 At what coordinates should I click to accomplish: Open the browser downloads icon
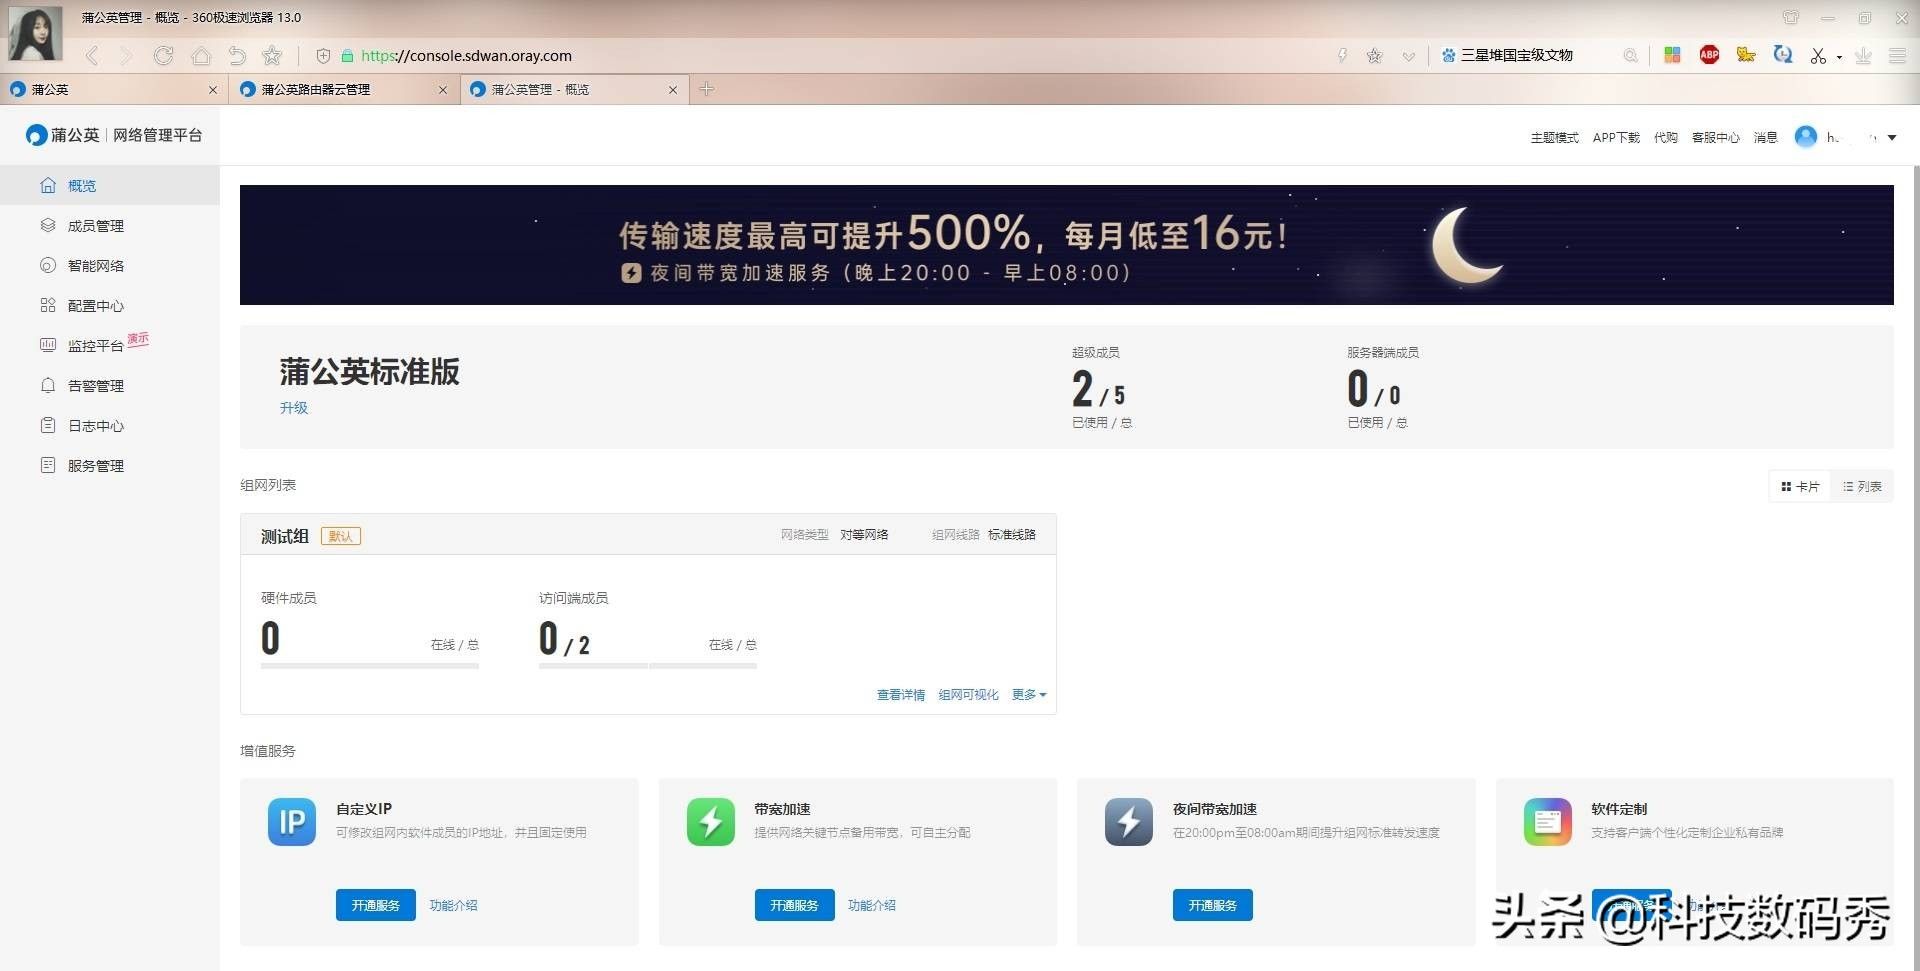1863,56
